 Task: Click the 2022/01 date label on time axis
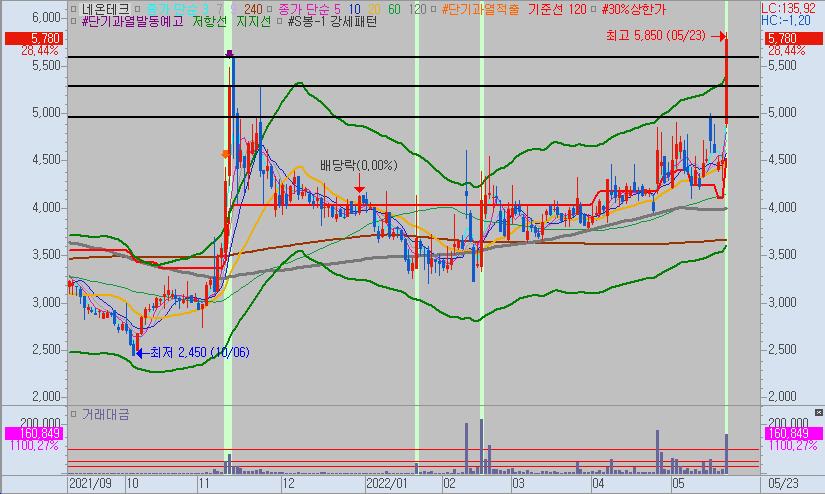tap(387, 483)
